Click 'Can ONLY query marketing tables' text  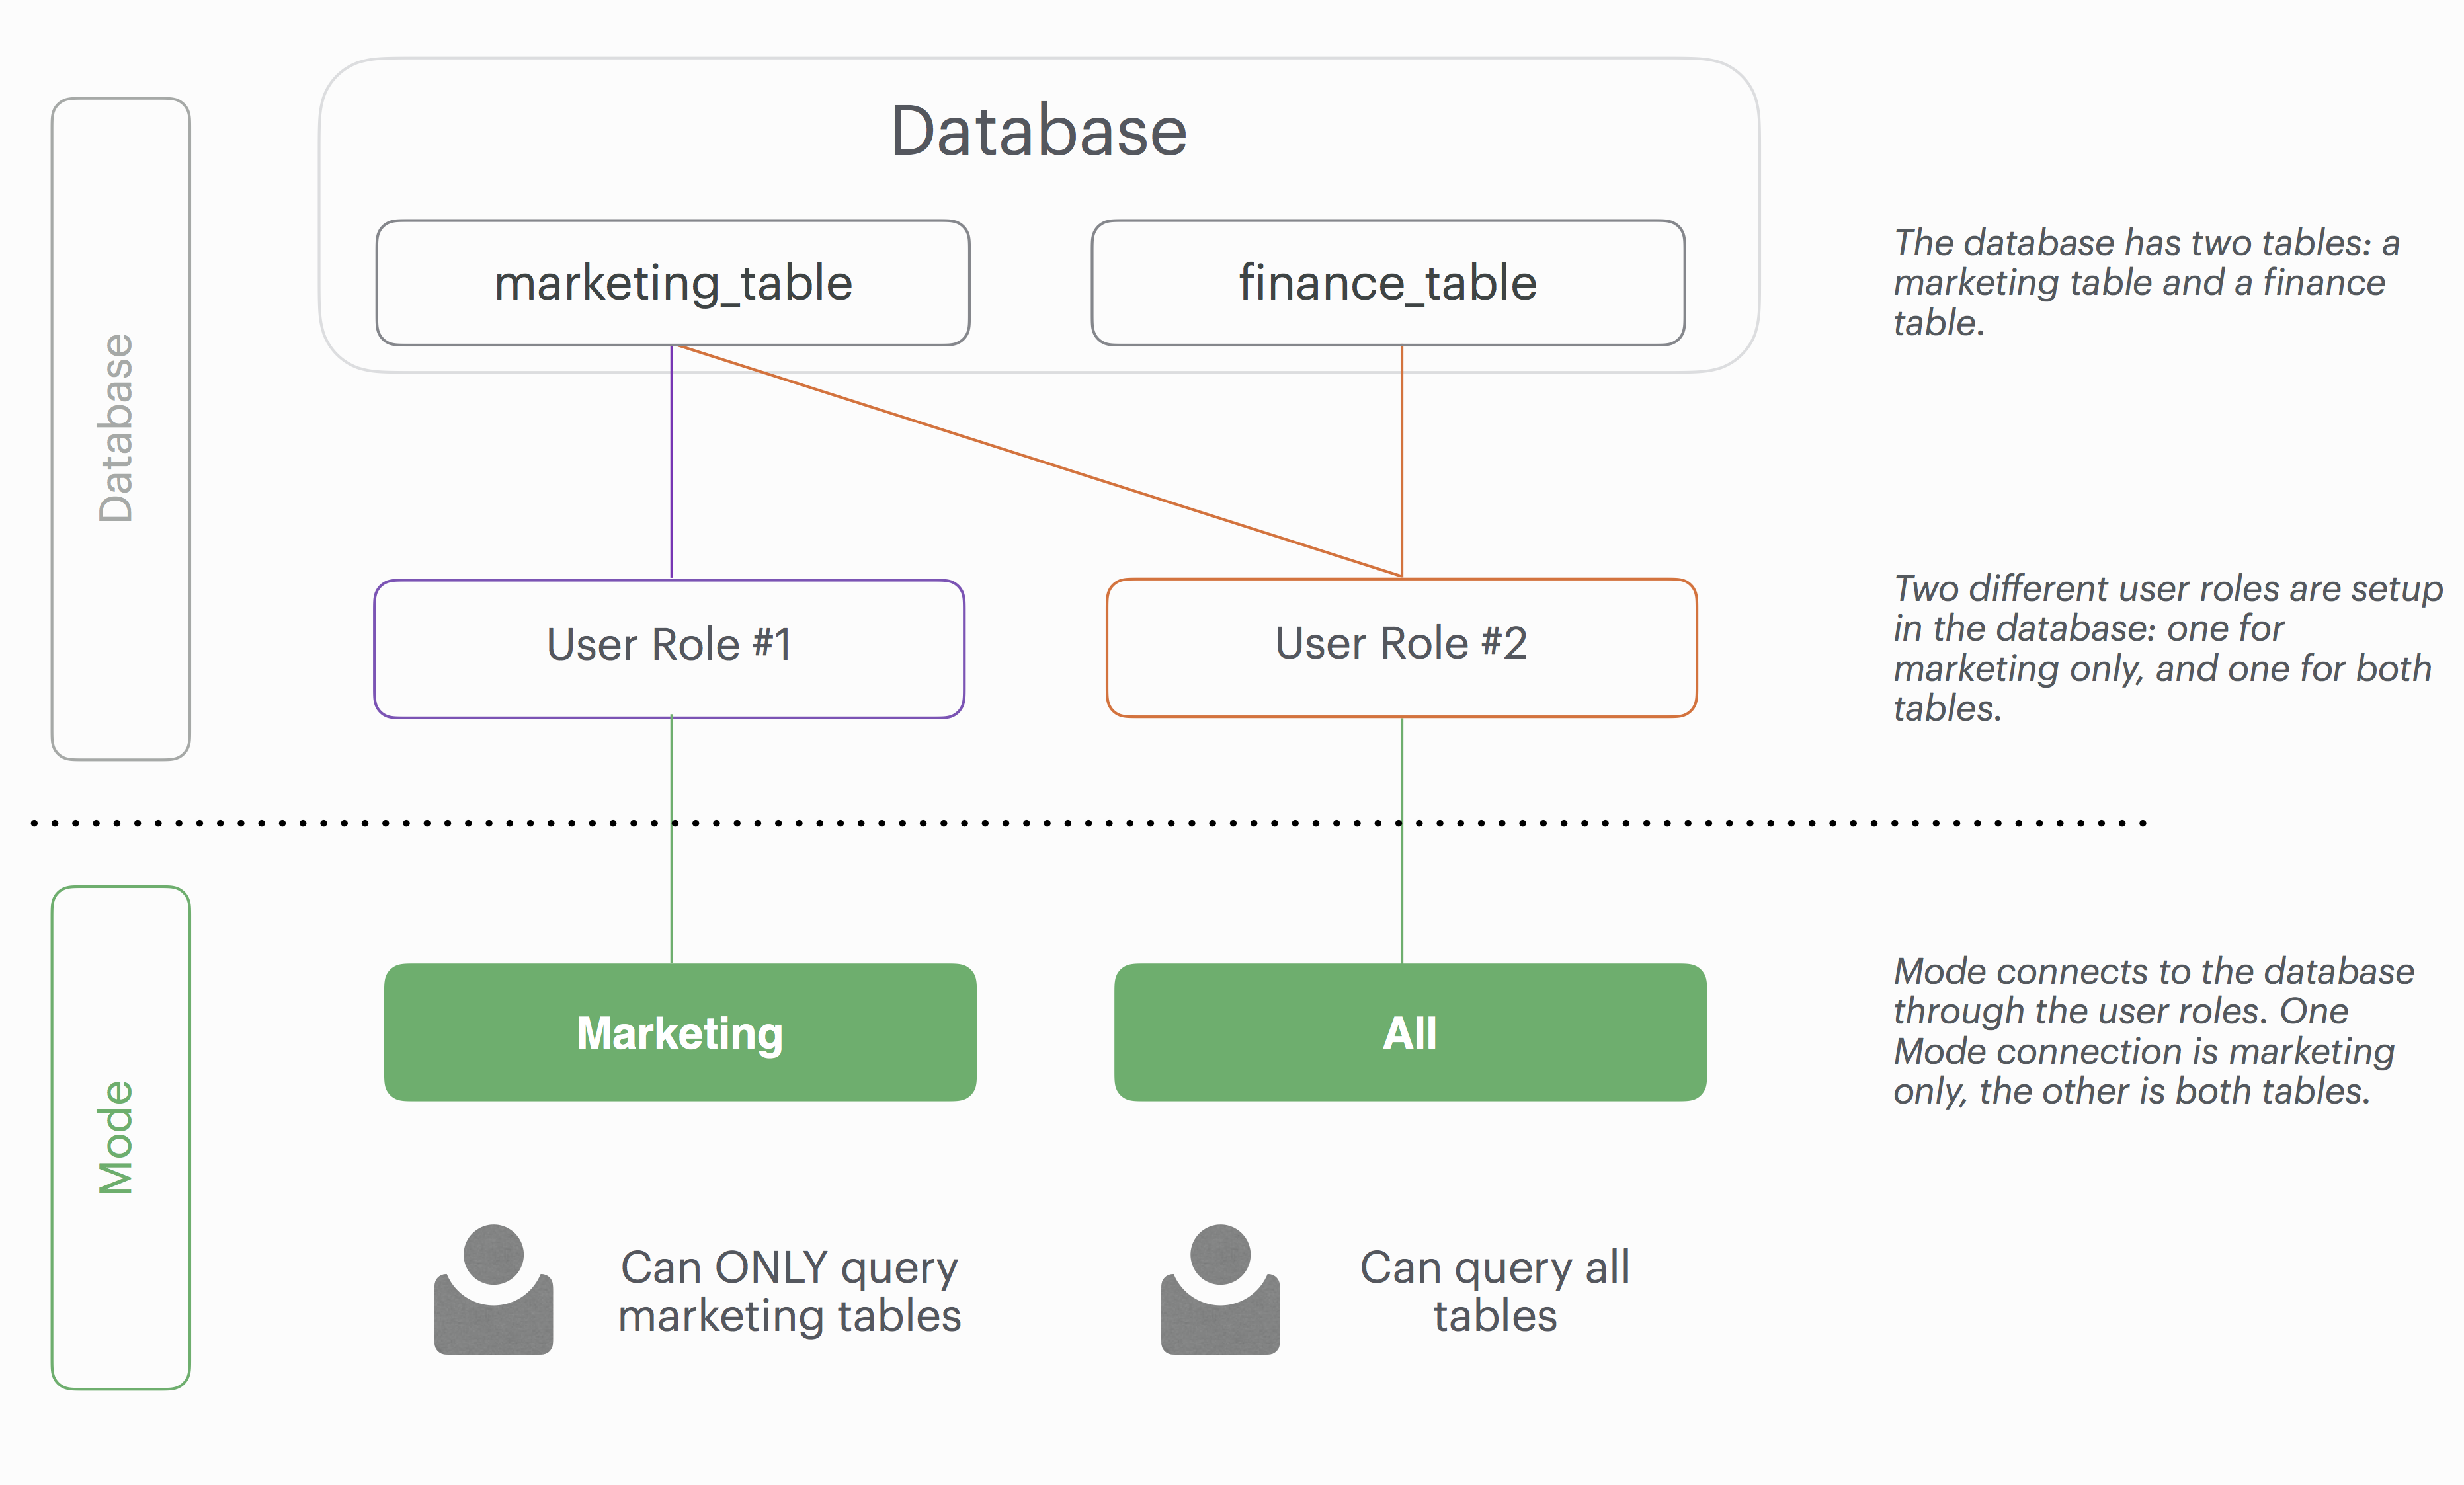(x=789, y=1291)
